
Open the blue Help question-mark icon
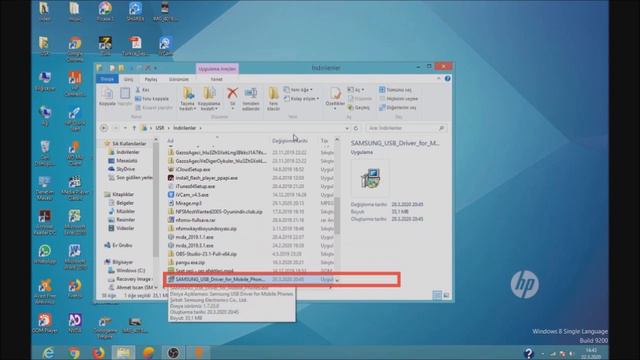[x=447, y=78]
